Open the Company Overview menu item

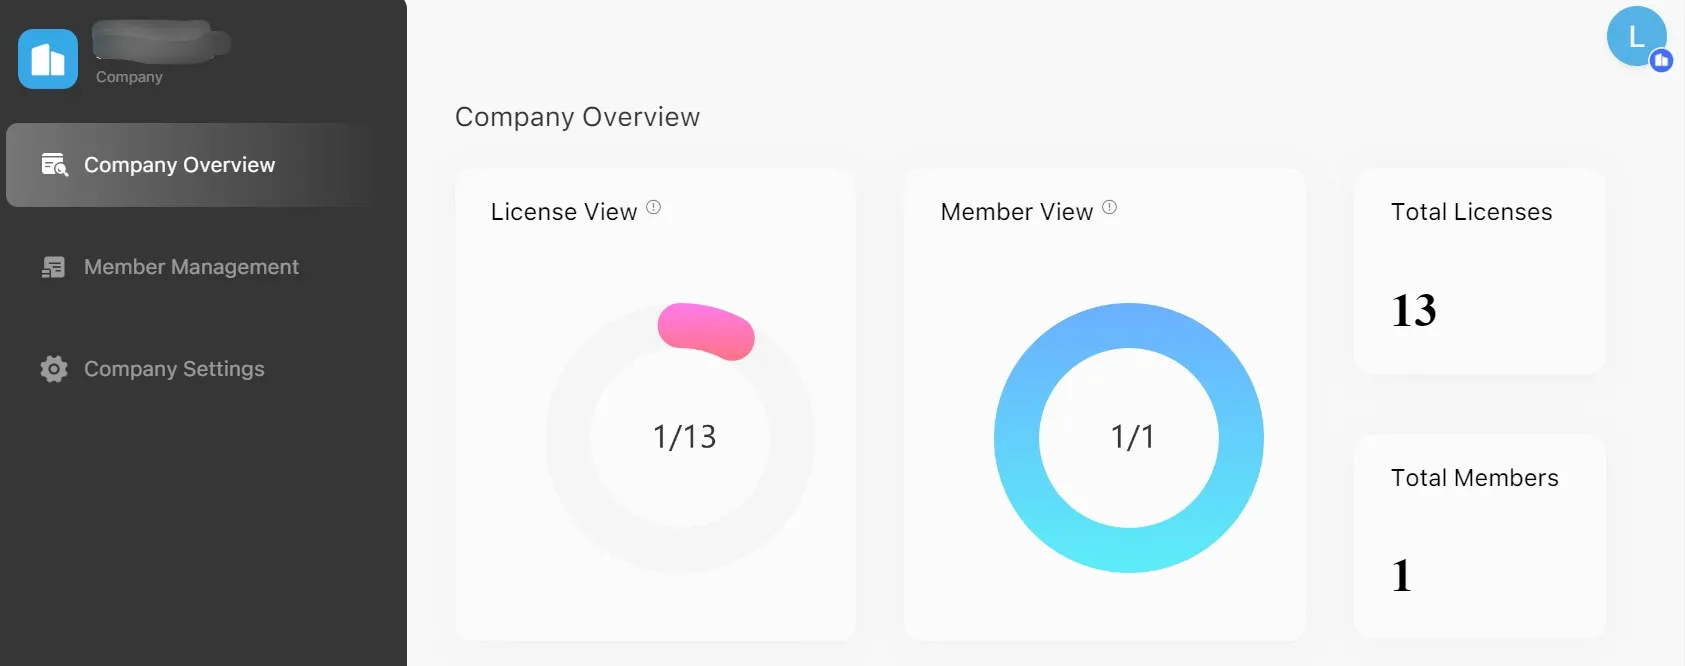(x=179, y=165)
